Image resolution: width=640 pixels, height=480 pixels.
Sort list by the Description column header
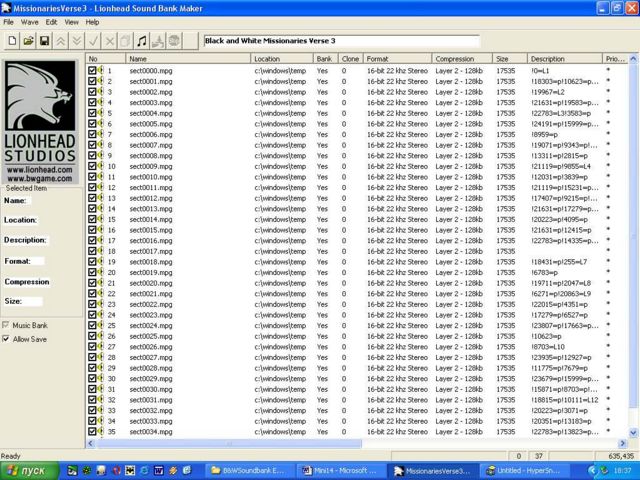pyautogui.click(x=565, y=59)
